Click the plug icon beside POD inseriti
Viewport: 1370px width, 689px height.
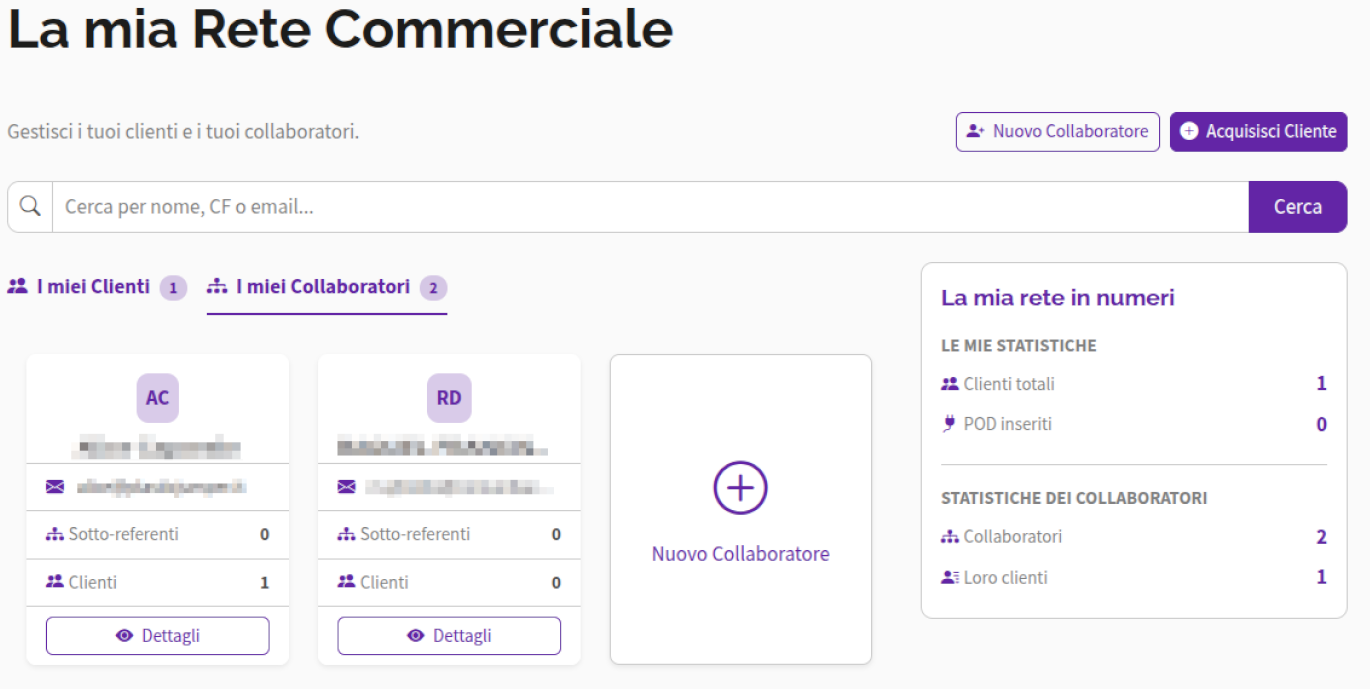pos(949,424)
